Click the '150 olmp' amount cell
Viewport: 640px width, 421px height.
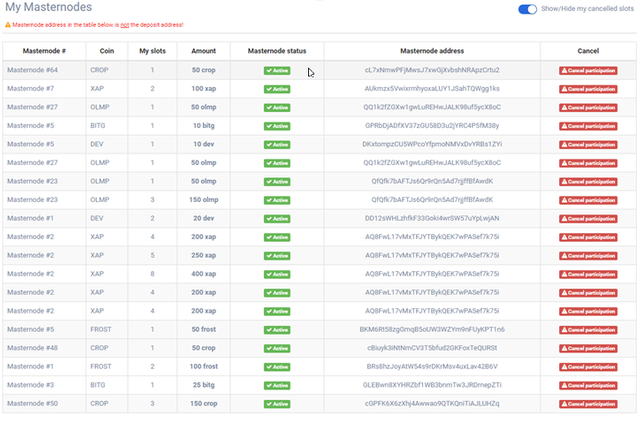pyautogui.click(x=203, y=200)
